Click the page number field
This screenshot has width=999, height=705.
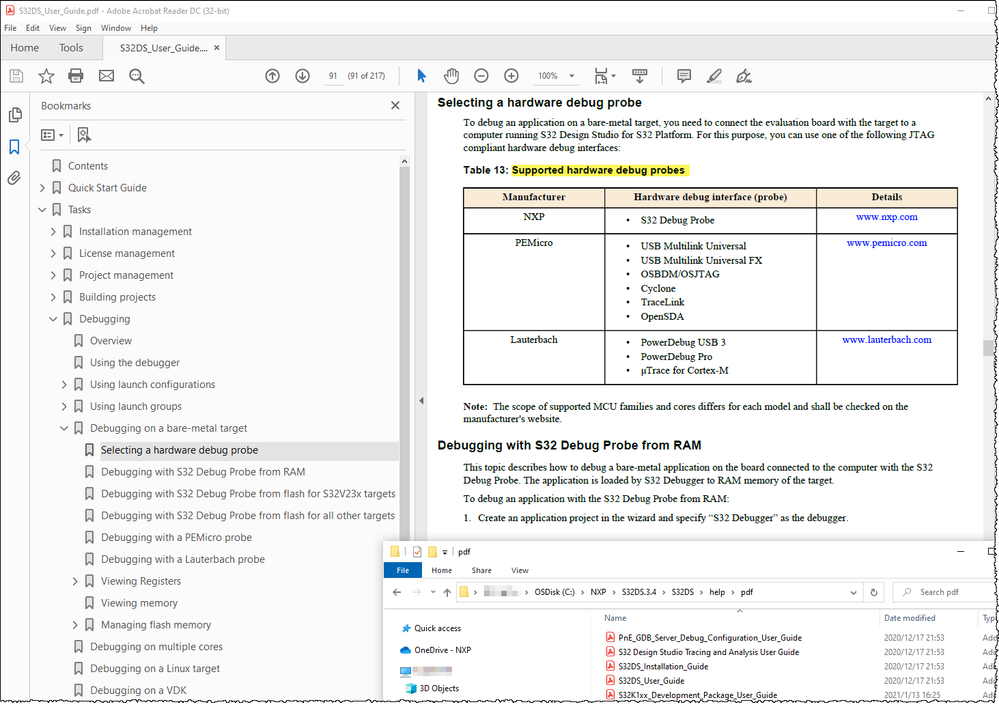(x=333, y=76)
